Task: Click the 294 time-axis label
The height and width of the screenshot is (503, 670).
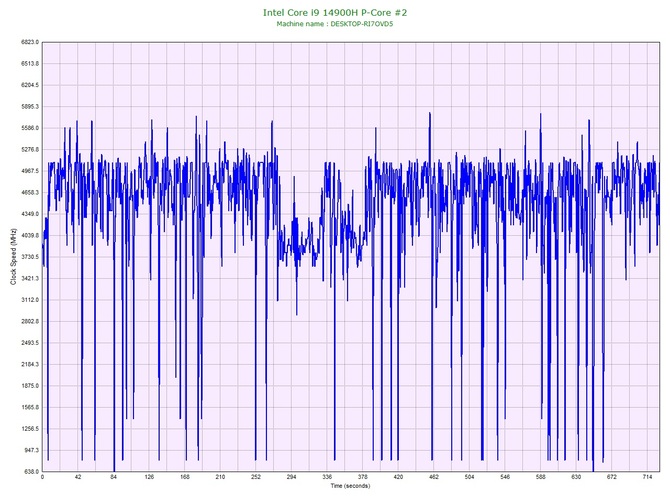Action: click(x=291, y=477)
